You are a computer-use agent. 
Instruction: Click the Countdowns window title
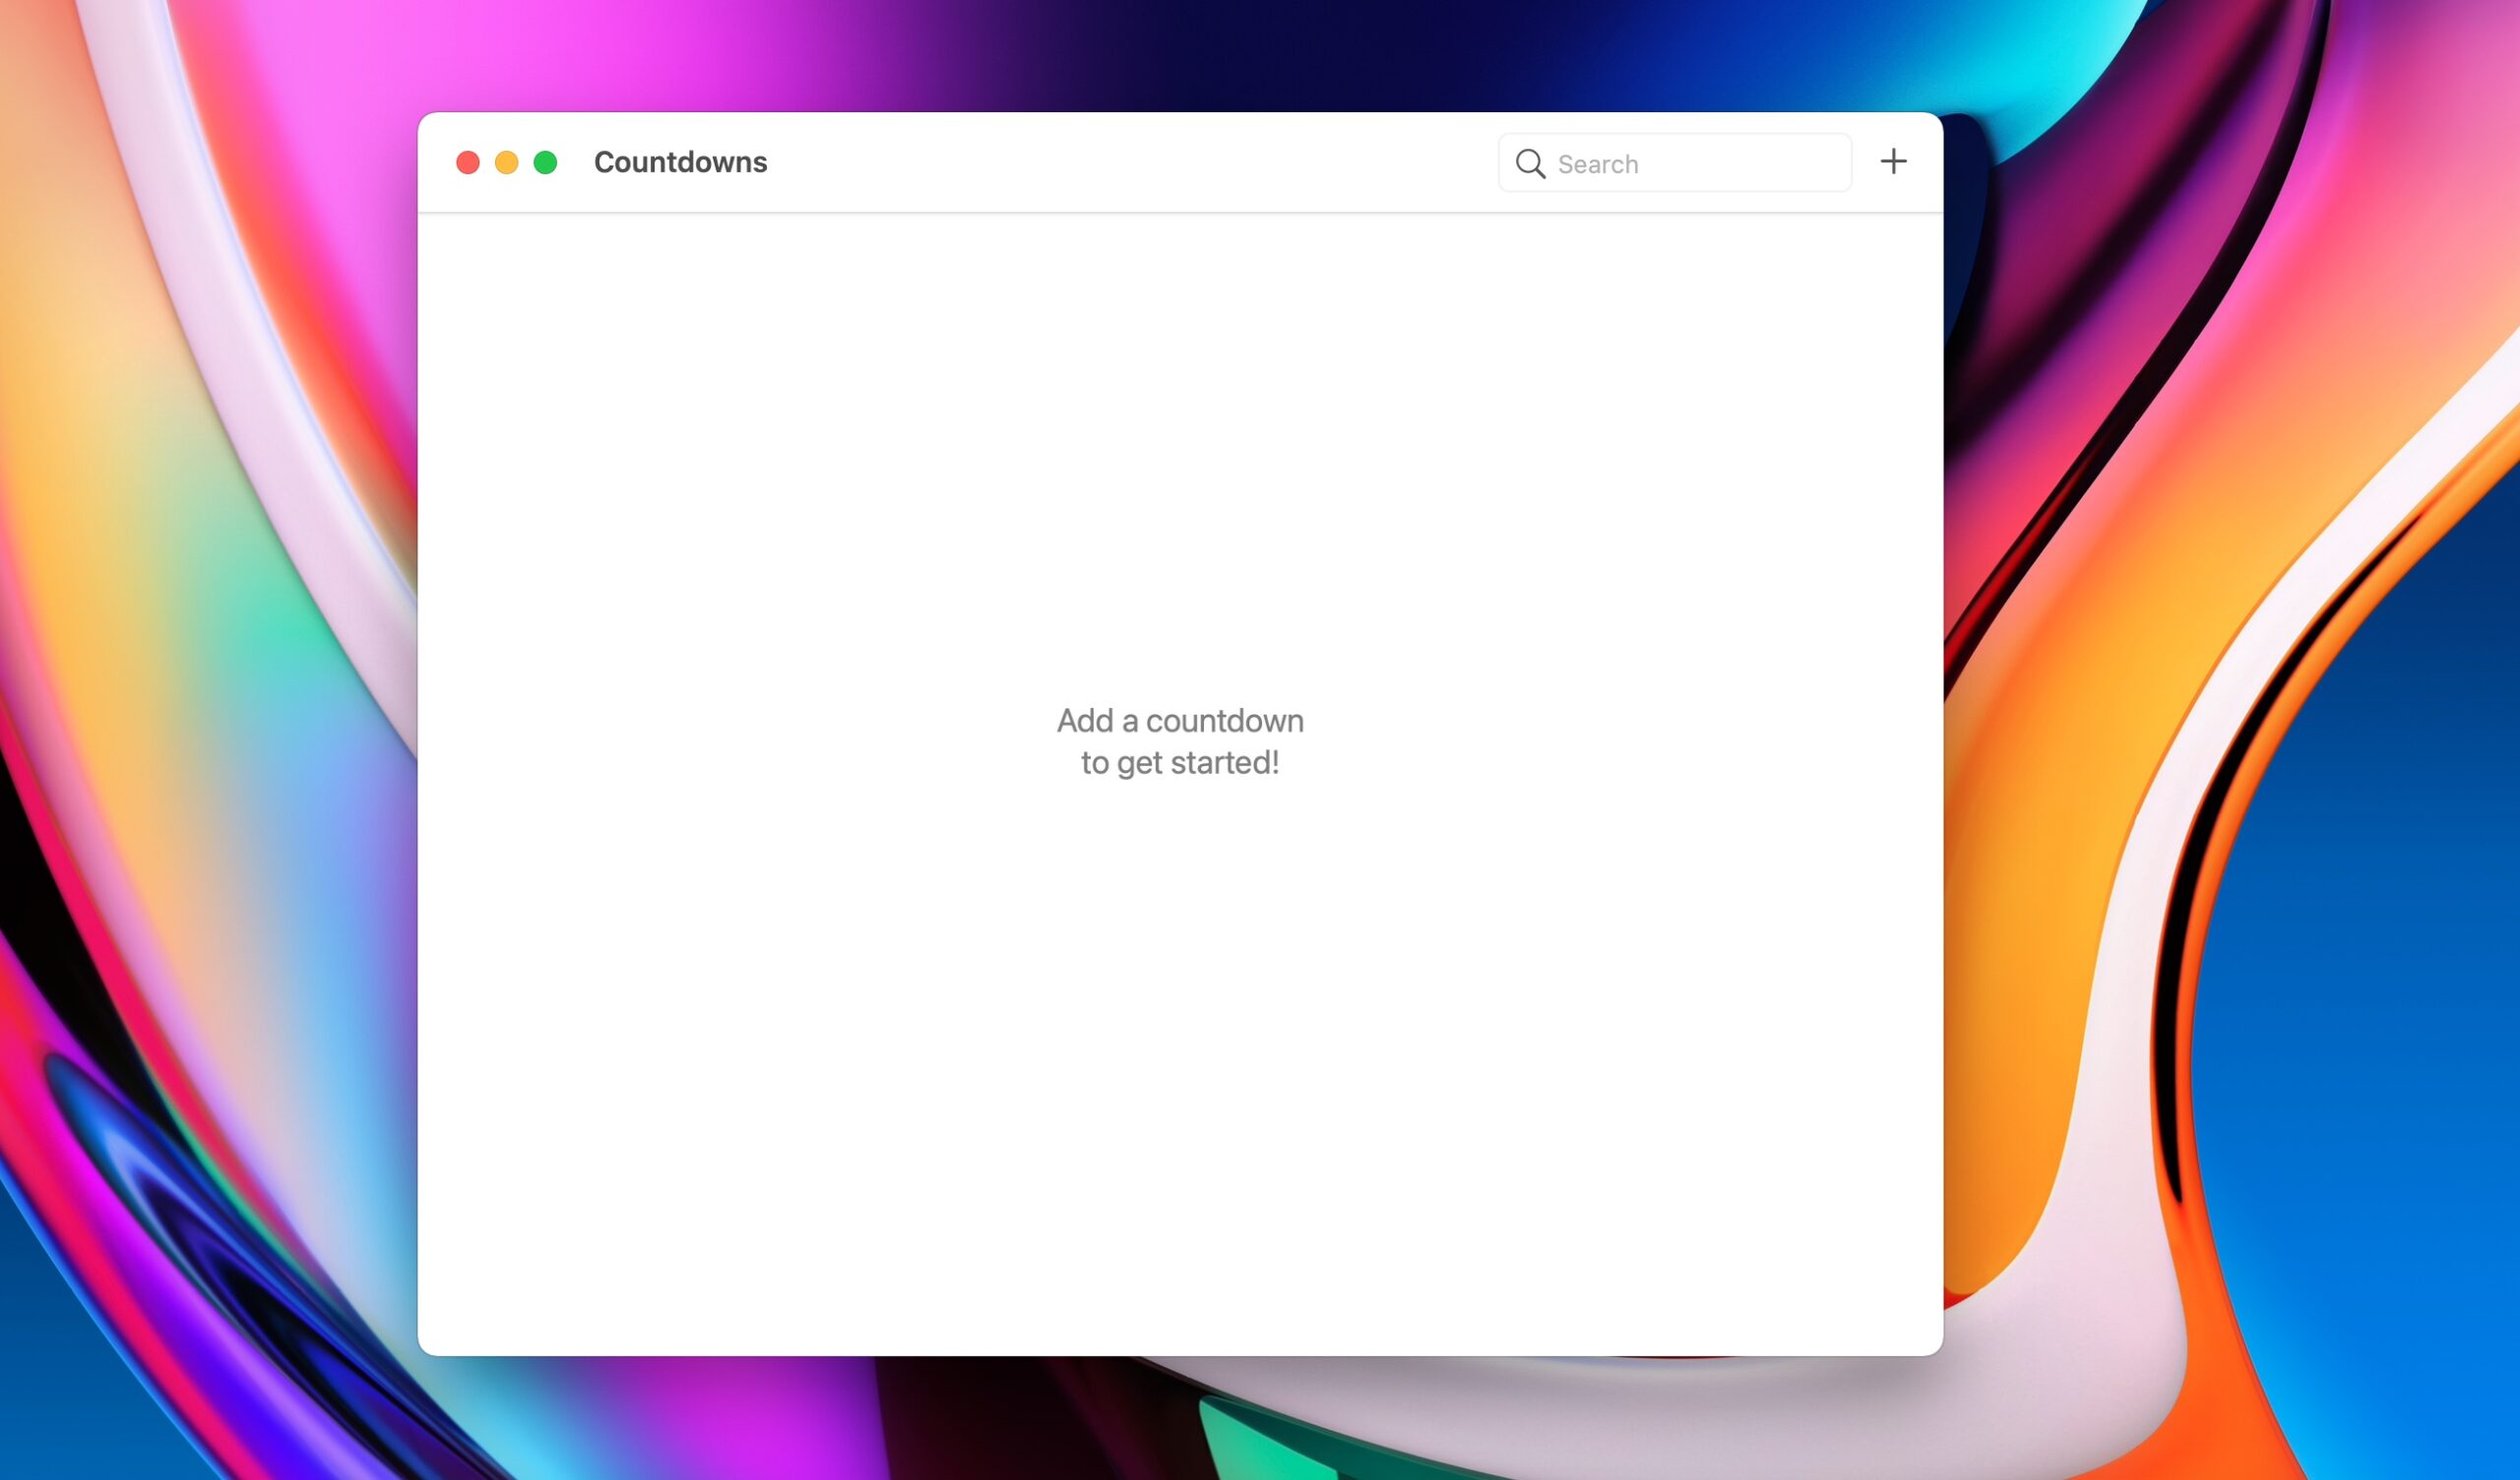pos(680,162)
